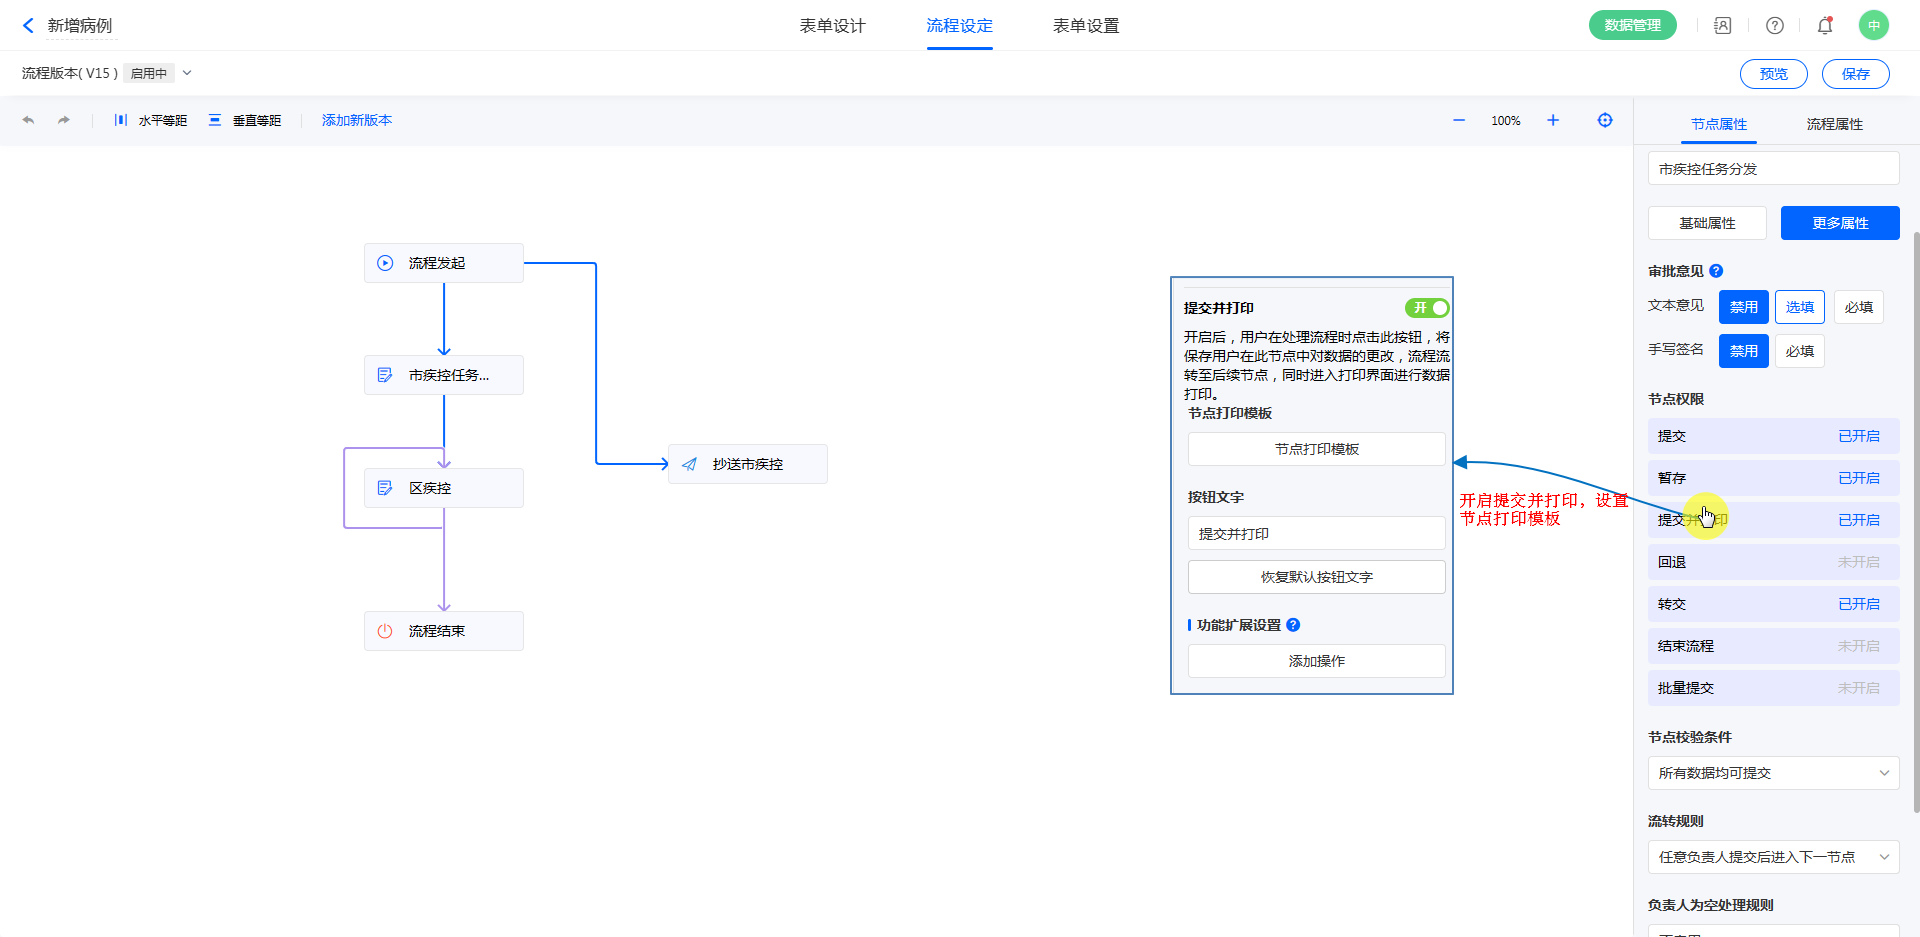Open the help question mark icon
Image resolution: width=1920 pixels, height=937 pixels.
coord(1775,26)
